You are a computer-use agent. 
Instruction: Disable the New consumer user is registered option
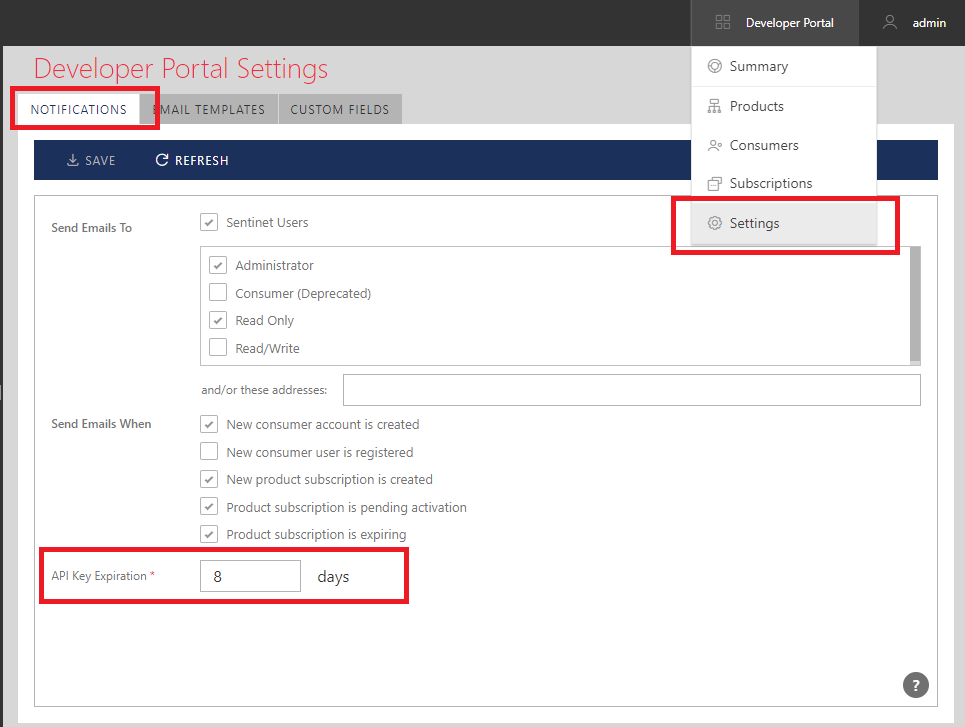coord(209,451)
